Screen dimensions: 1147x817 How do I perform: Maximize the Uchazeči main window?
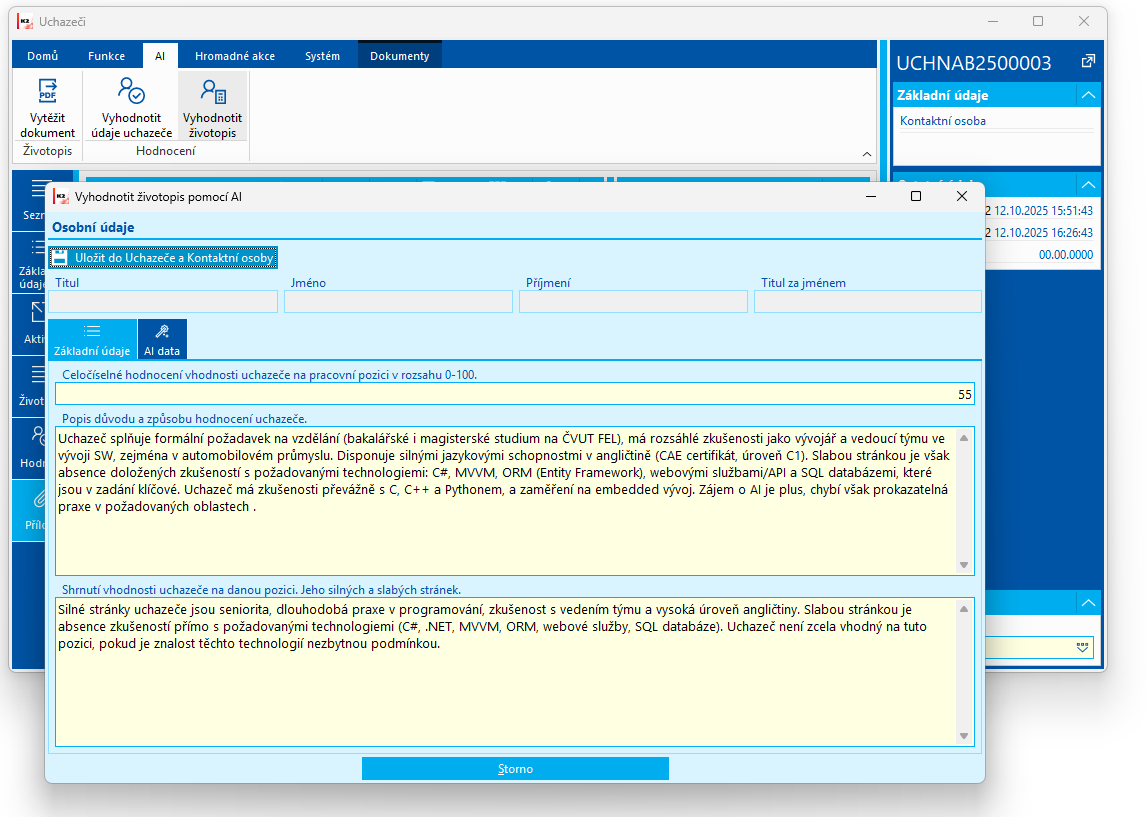click(1038, 21)
